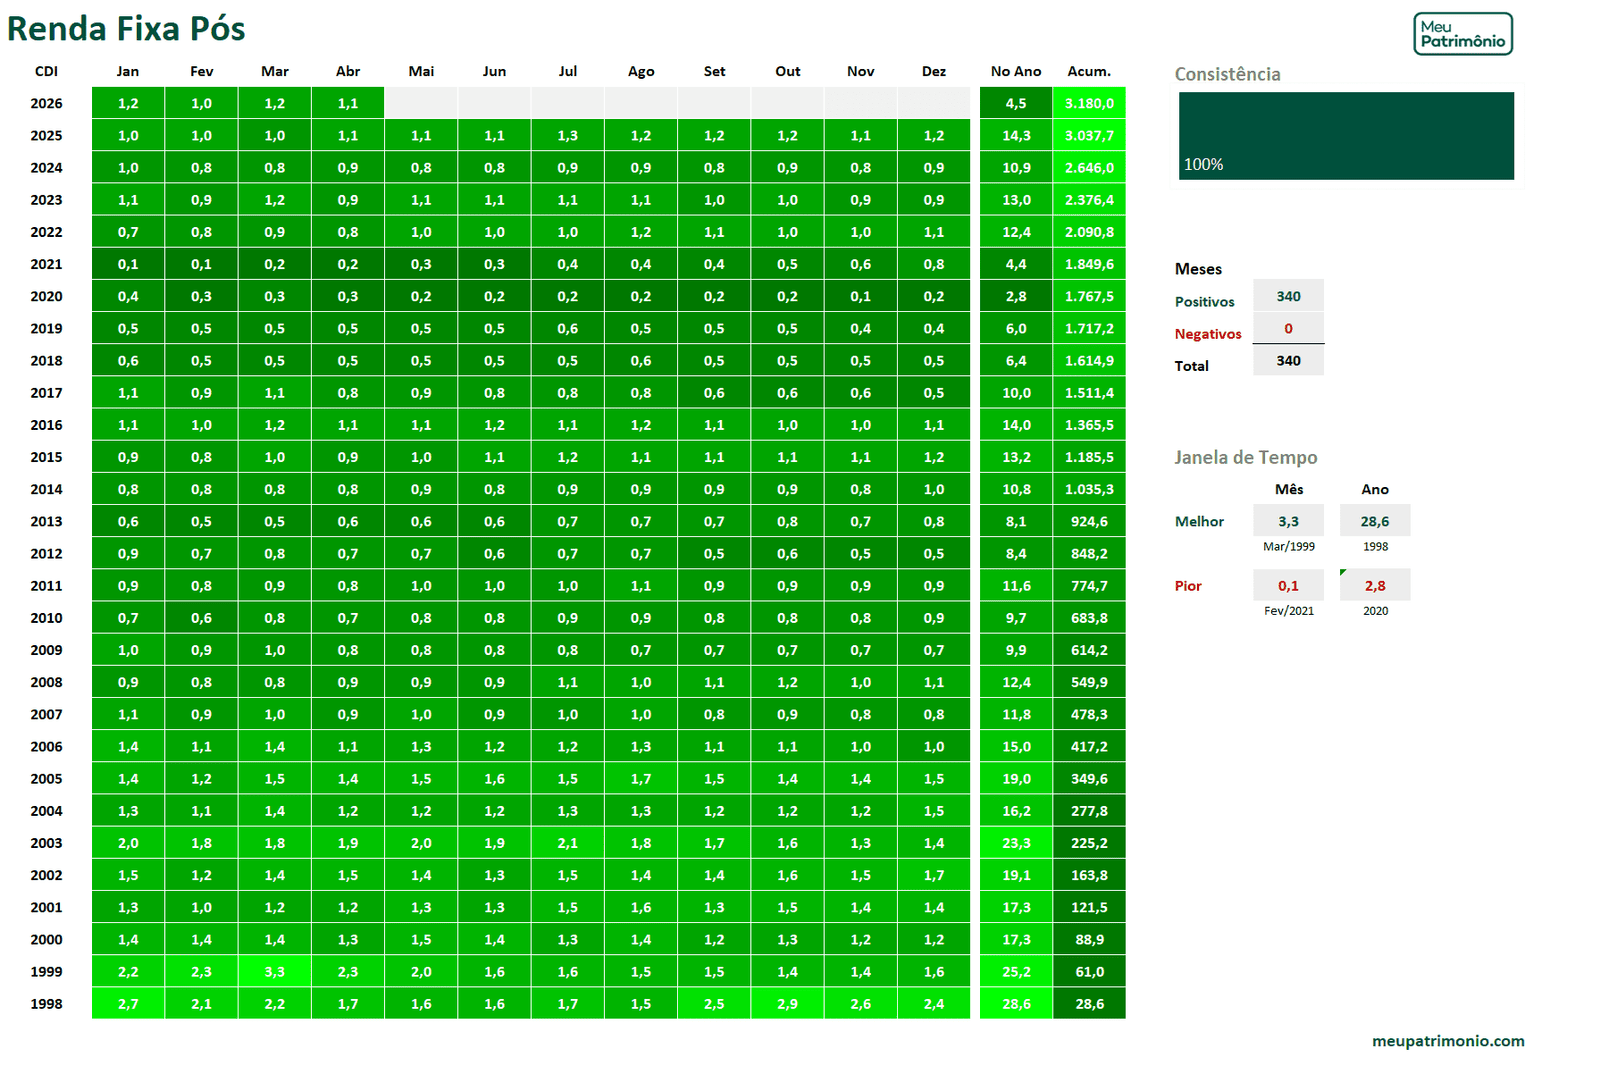
Task: Click the Jan column header
Action: click(x=128, y=71)
